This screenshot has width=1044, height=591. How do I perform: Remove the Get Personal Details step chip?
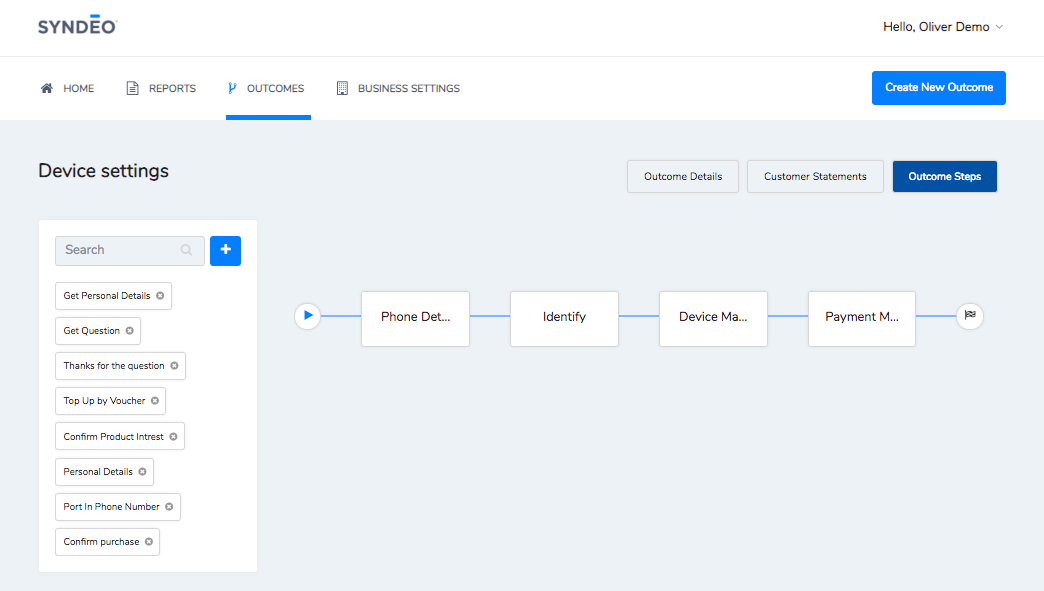(160, 296)
